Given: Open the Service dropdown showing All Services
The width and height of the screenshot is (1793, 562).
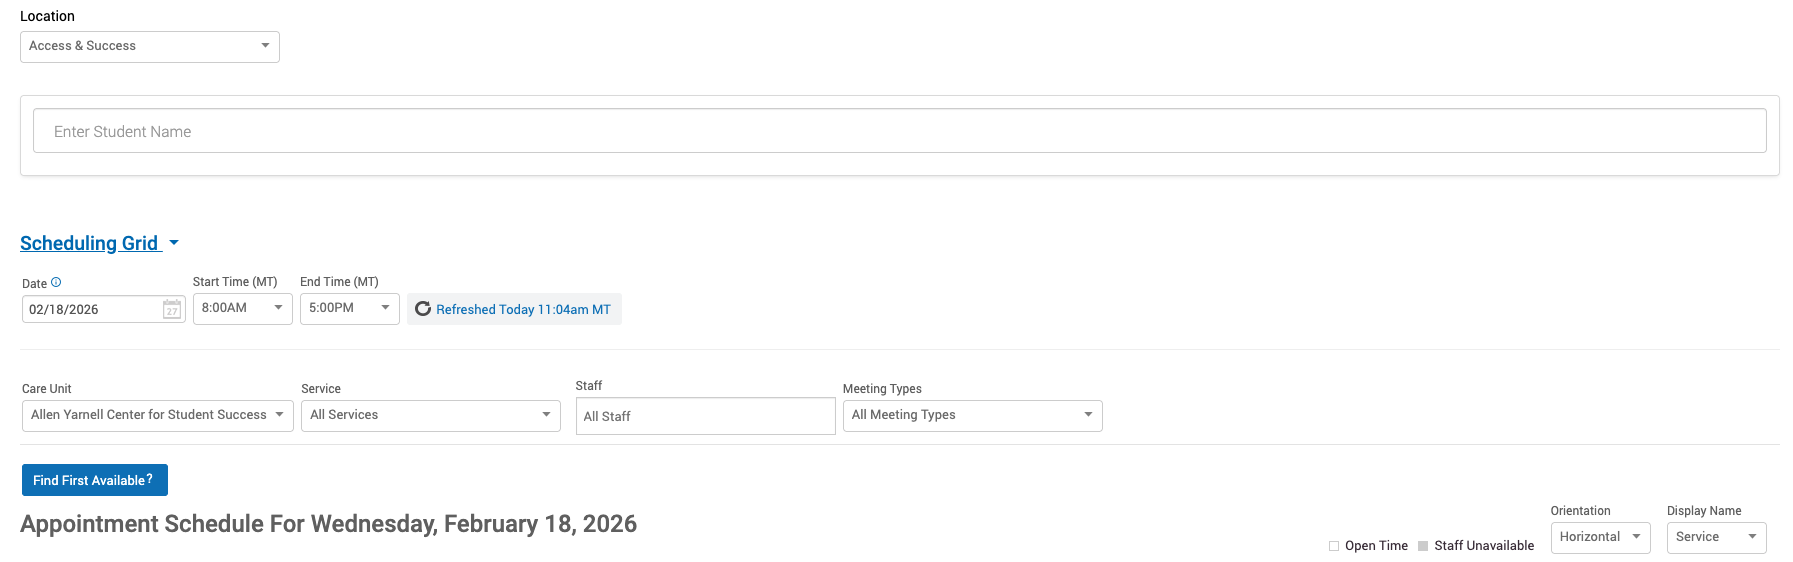Looking at the screenshot, I should [431, 416].
